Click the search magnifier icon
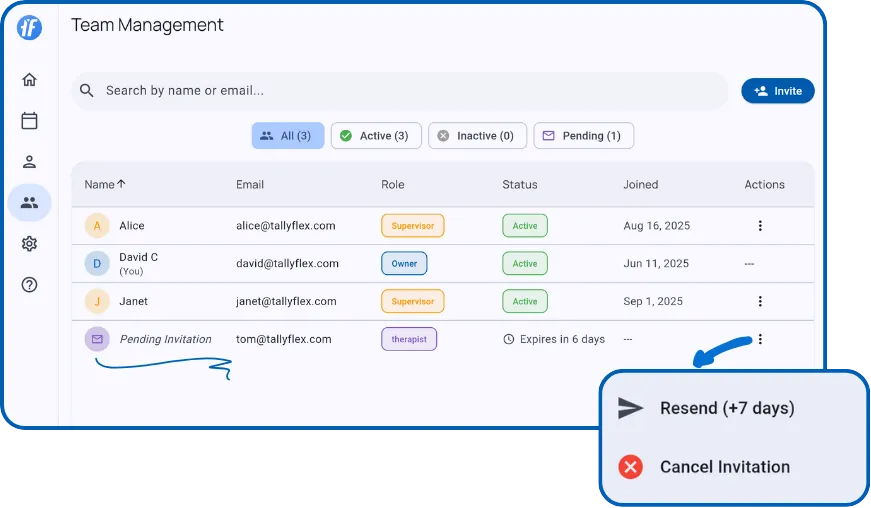 [x=87, y=91]
